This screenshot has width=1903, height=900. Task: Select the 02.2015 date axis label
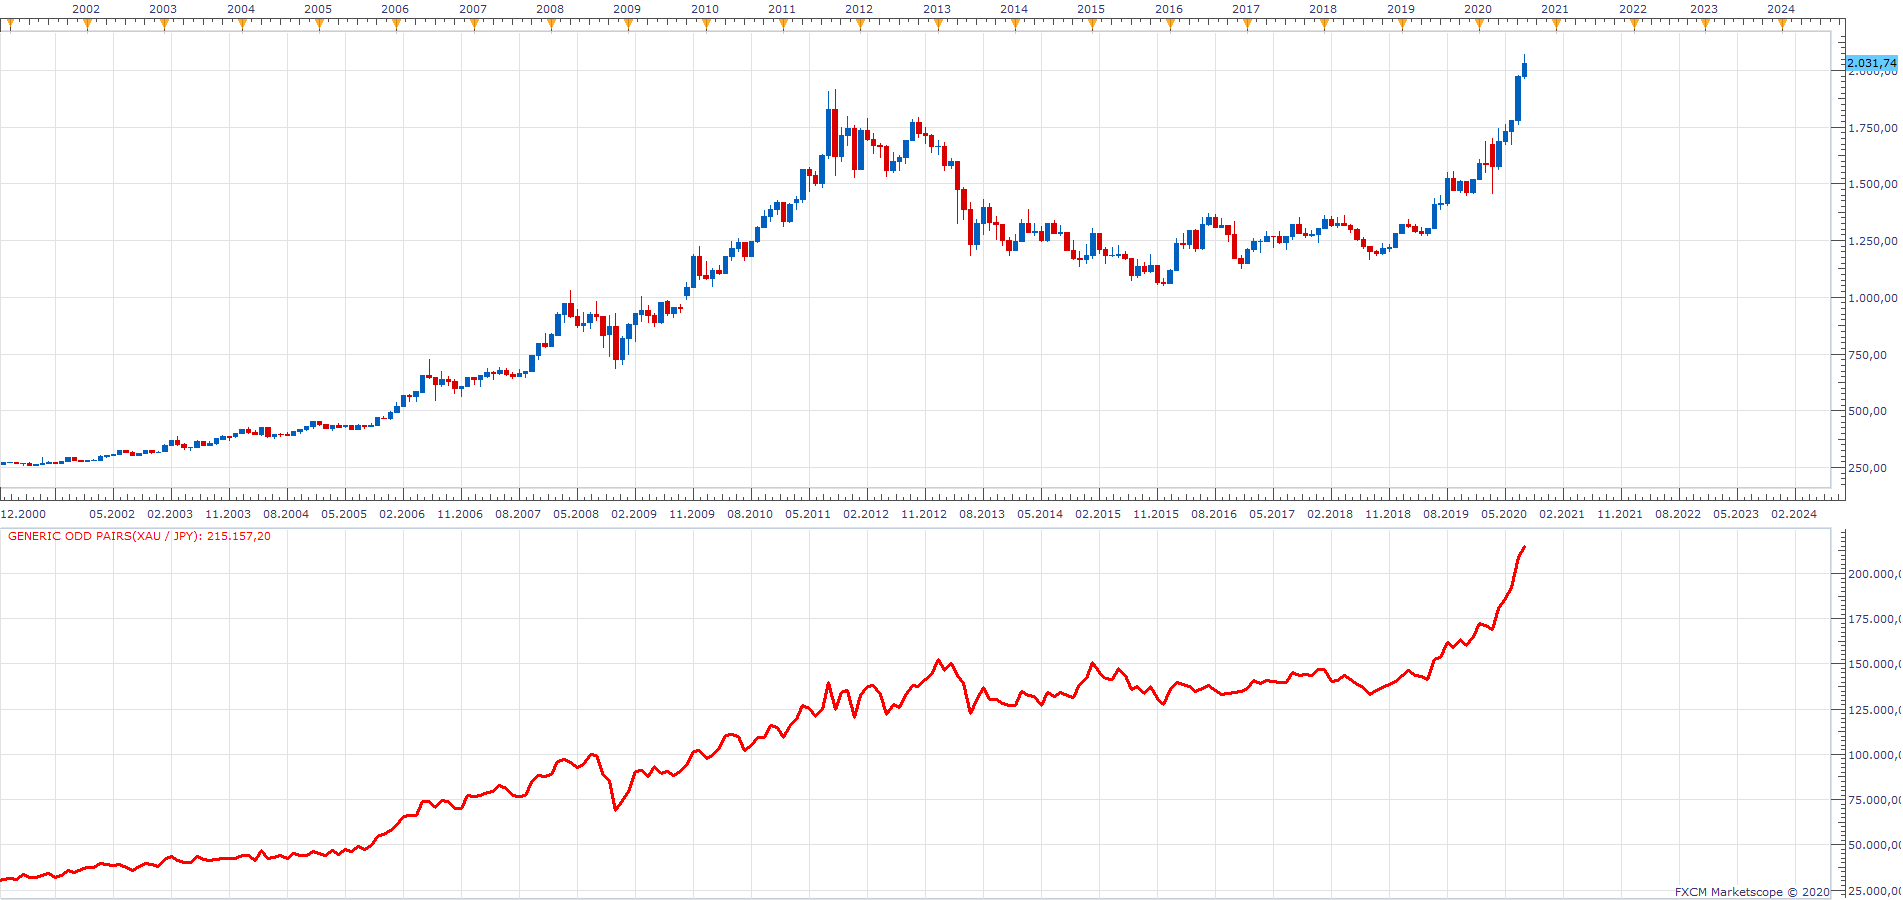point(1098,514)
